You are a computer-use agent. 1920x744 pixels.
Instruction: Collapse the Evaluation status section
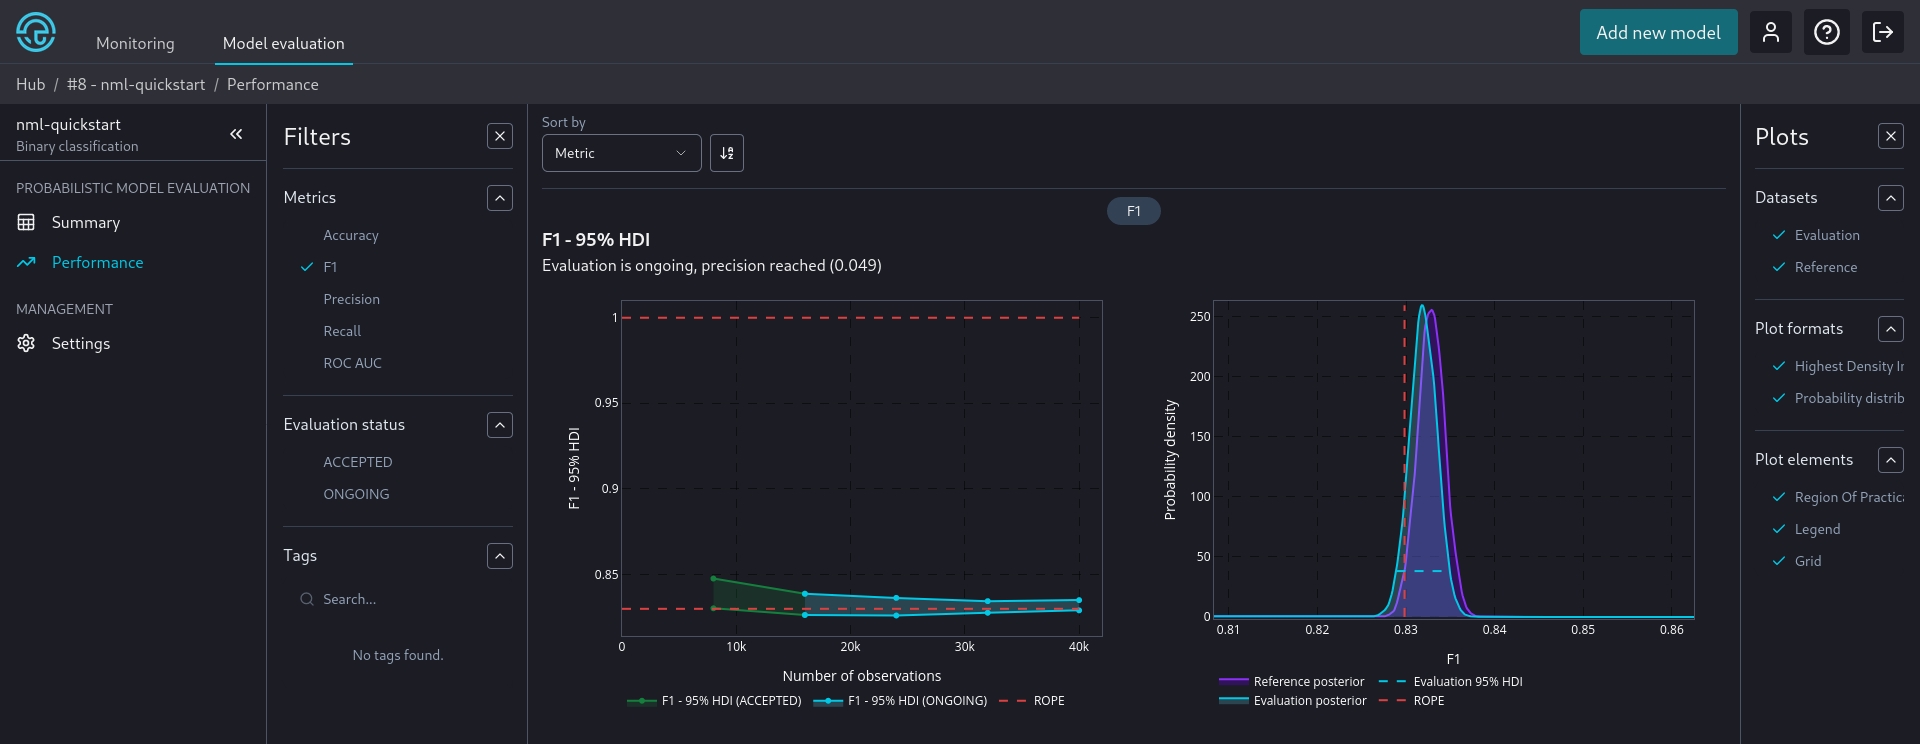coord(500,425)
